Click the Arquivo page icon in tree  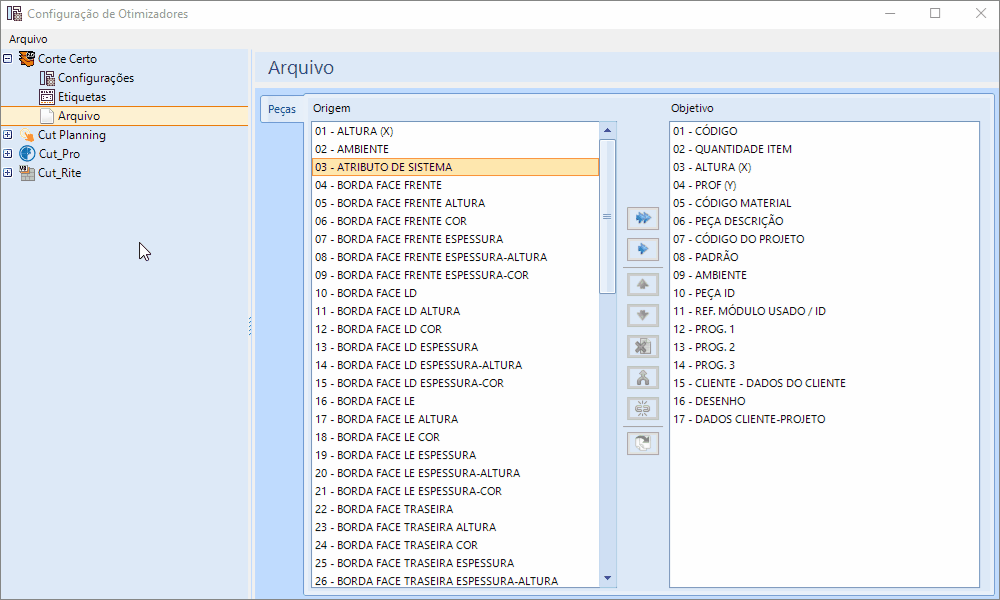47,116
